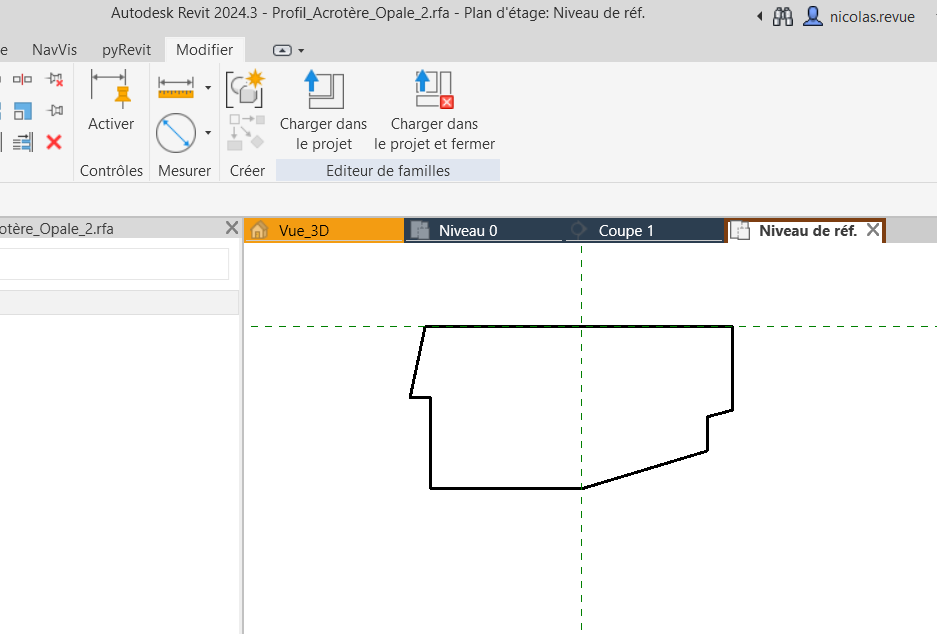Image resolution: width=937 pixels, height=634 pixels.
Task: Click the Editeur de familles panel label
Action: point(388,171)
